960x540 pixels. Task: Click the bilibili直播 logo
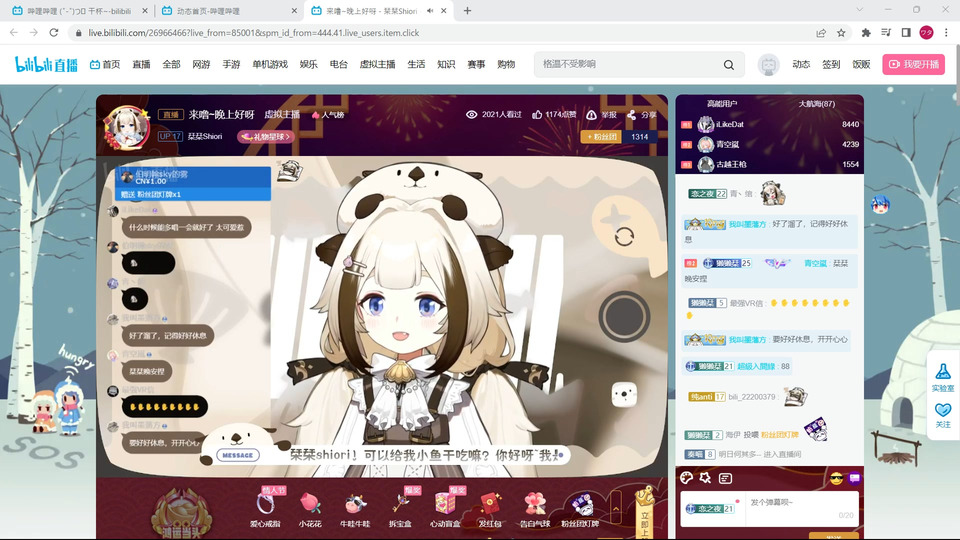[x=46, y=64]
